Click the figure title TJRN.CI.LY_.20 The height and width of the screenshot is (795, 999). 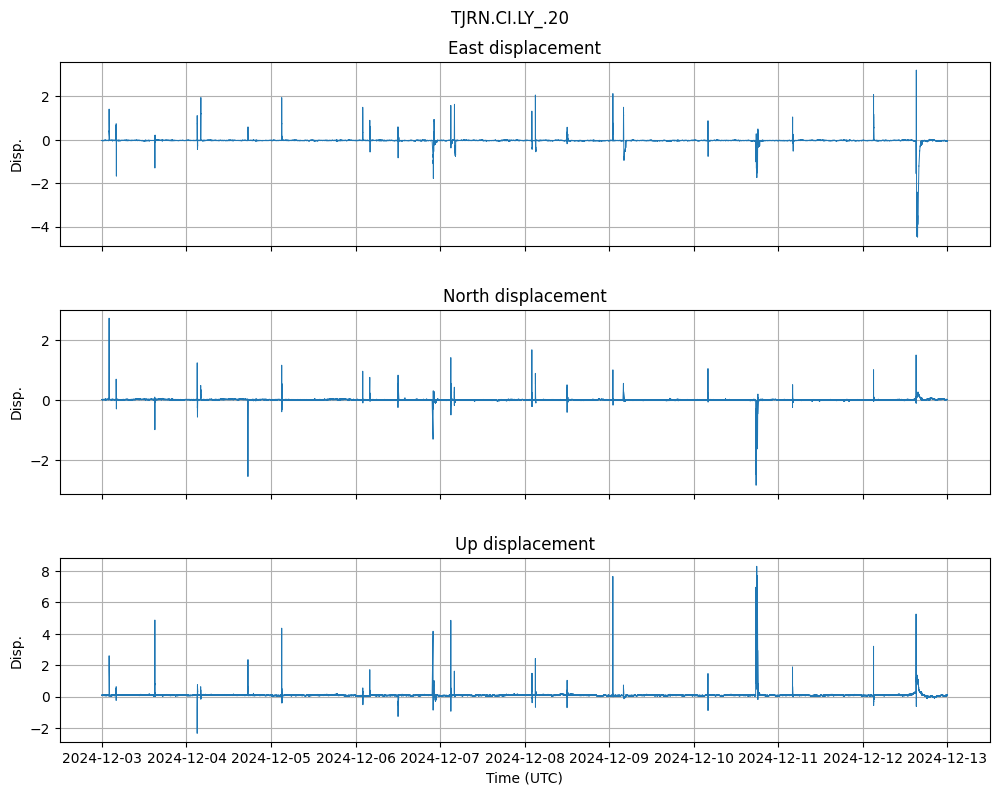[509, 18]
